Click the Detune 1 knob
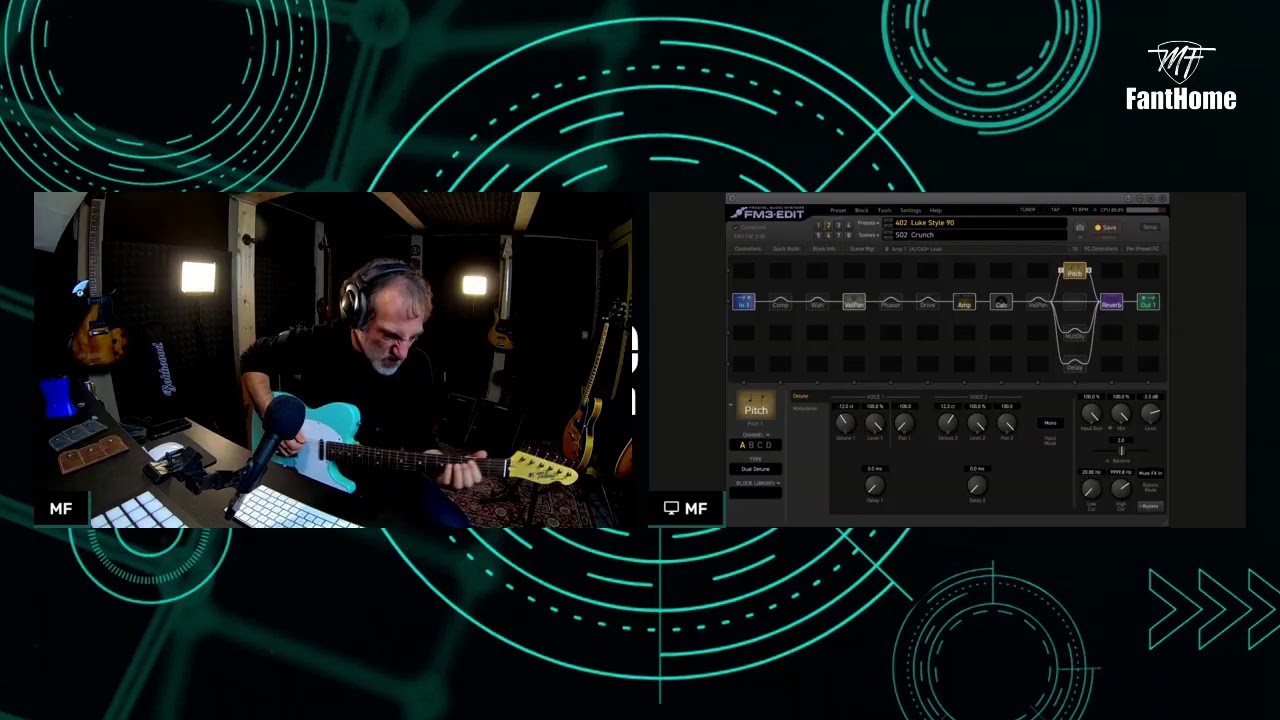The image size is (1280, 720). coord(845,423)
